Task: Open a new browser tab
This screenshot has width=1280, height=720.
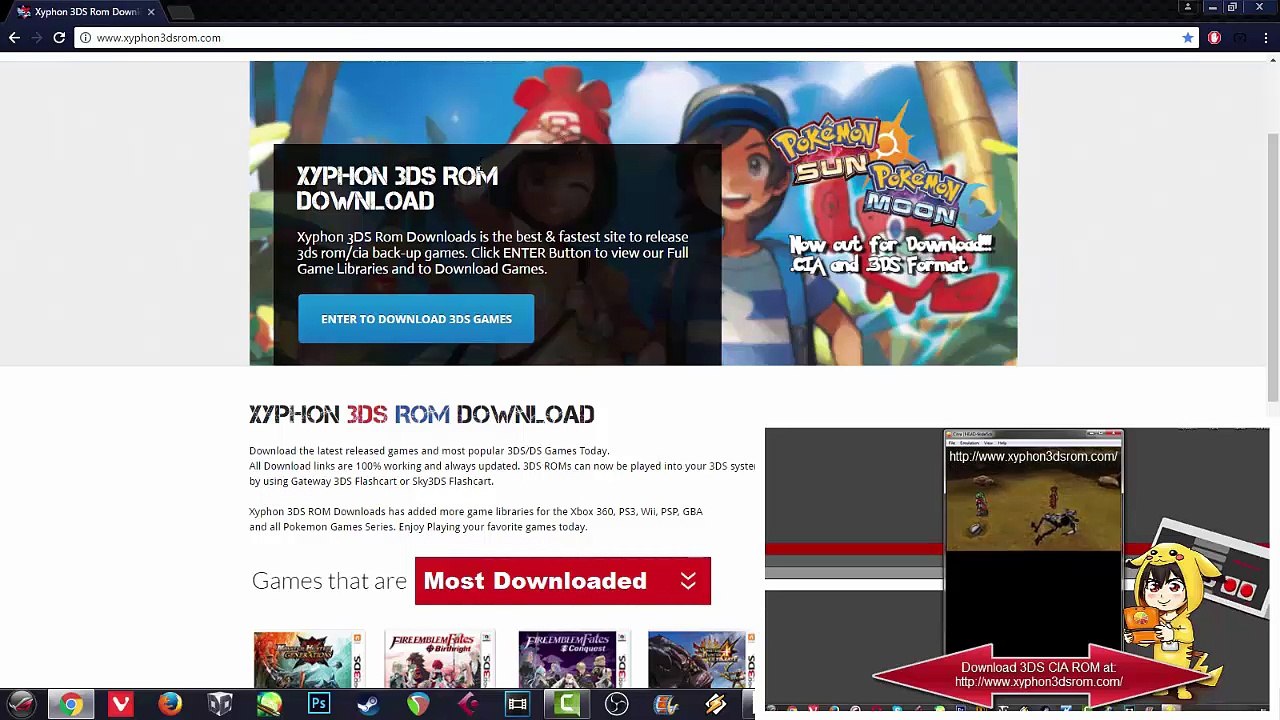Action: pyautogui.click(x=181, y=12)
